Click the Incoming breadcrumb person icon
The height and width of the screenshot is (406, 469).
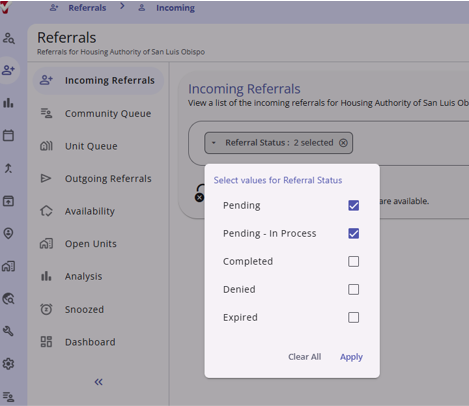(142, 8)
